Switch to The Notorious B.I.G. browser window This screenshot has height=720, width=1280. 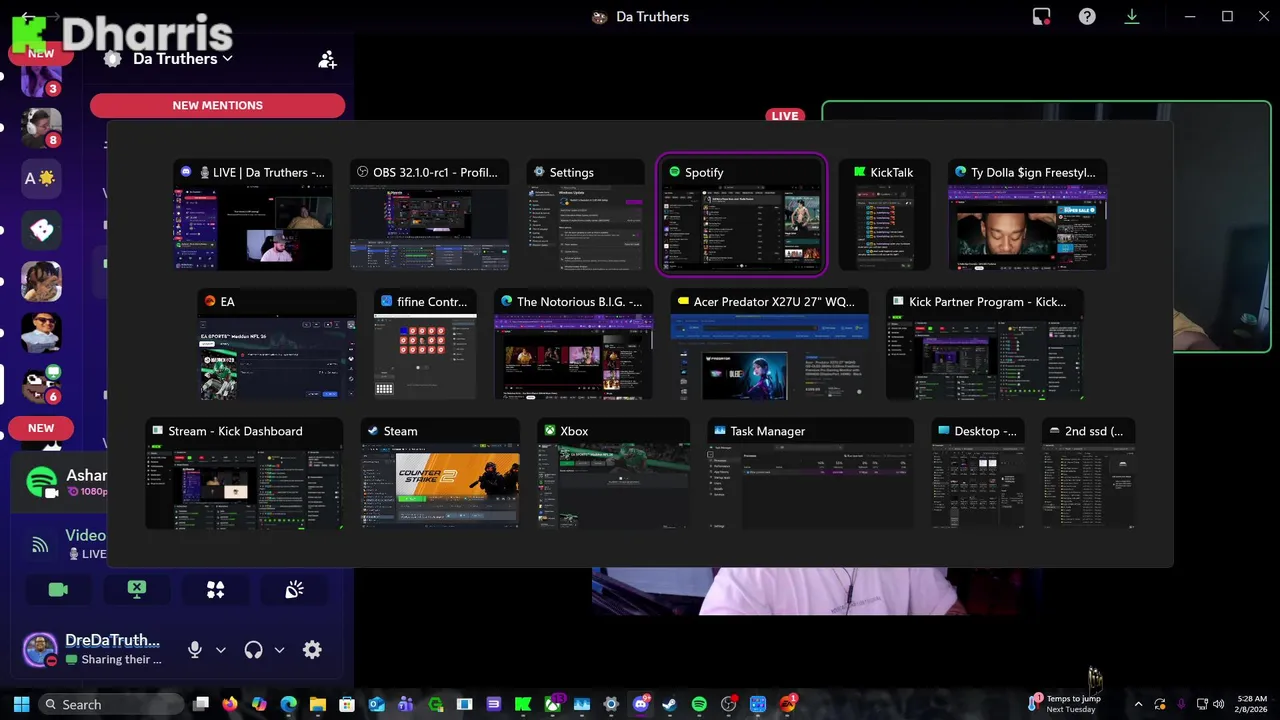(573, 344)
